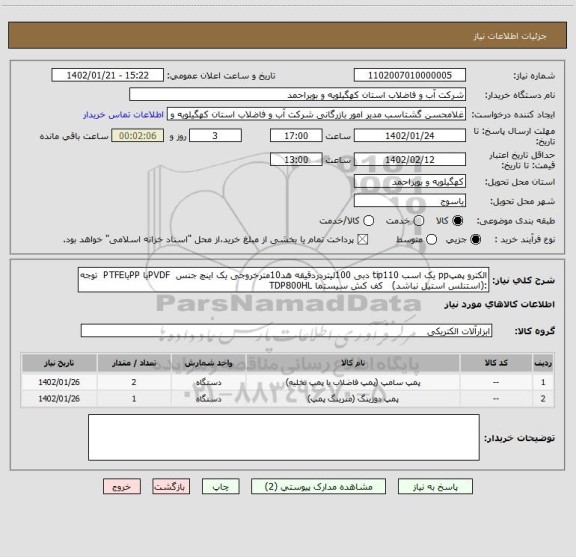Click the announcement date field 1402/01/21 - 15:22
The width and height of the screenshot is (576, 557).
click(x=108, y=75)
